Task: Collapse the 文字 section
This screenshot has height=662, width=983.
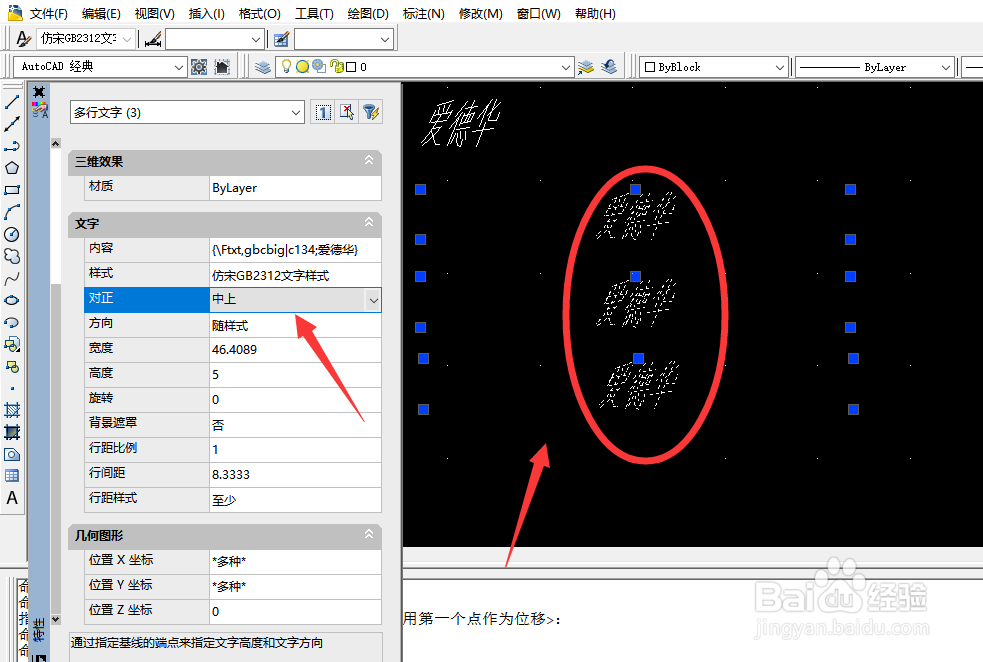Action: (369, 223)
